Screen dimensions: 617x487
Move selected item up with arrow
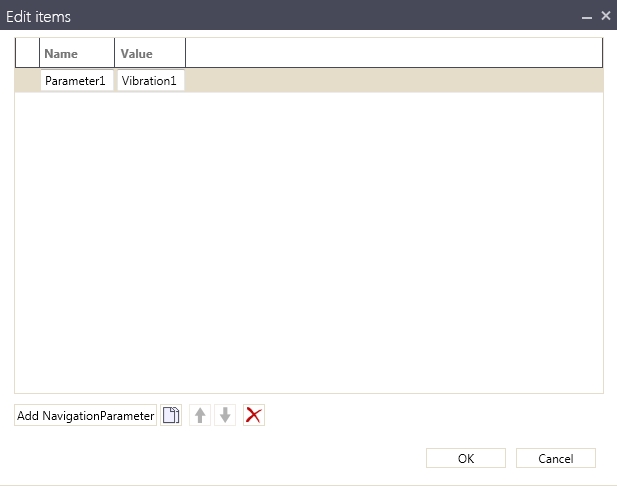point(200,416)
